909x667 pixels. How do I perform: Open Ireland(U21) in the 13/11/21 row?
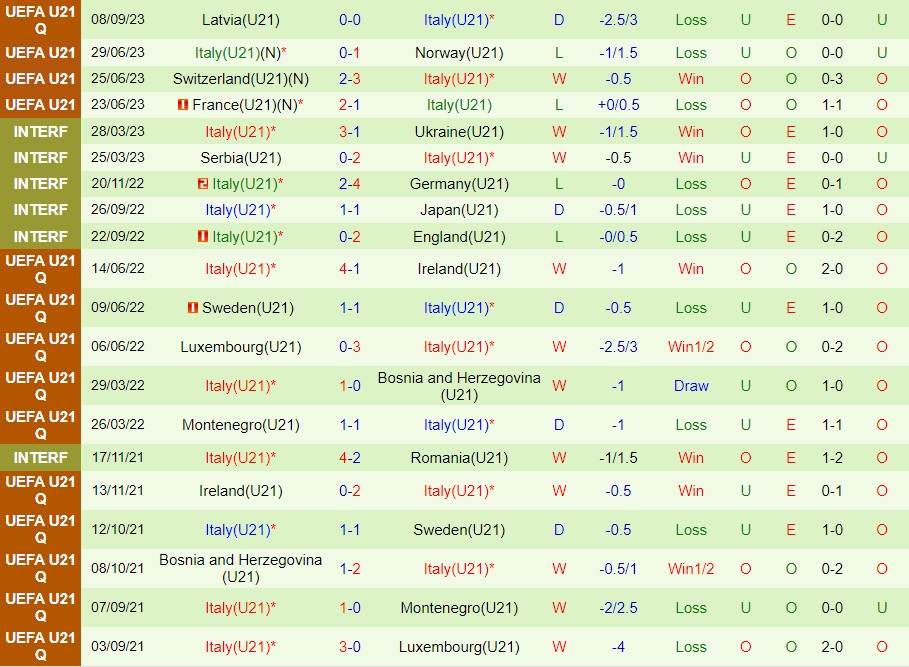click(241, 491)
